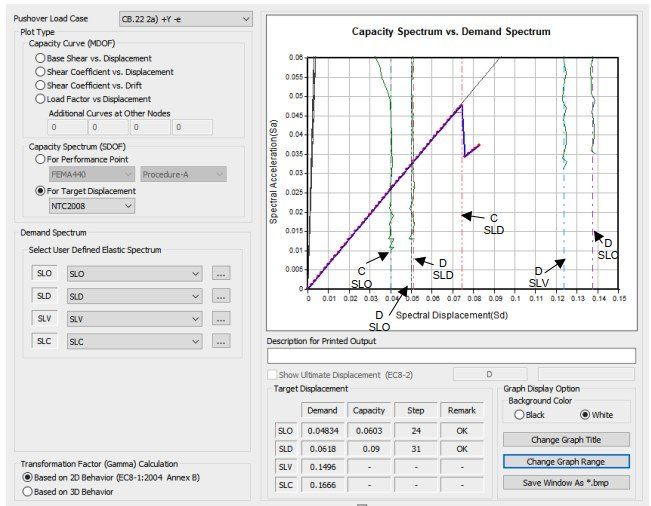Open the Pushover Load Case dropdown

[x=186, y=19]
